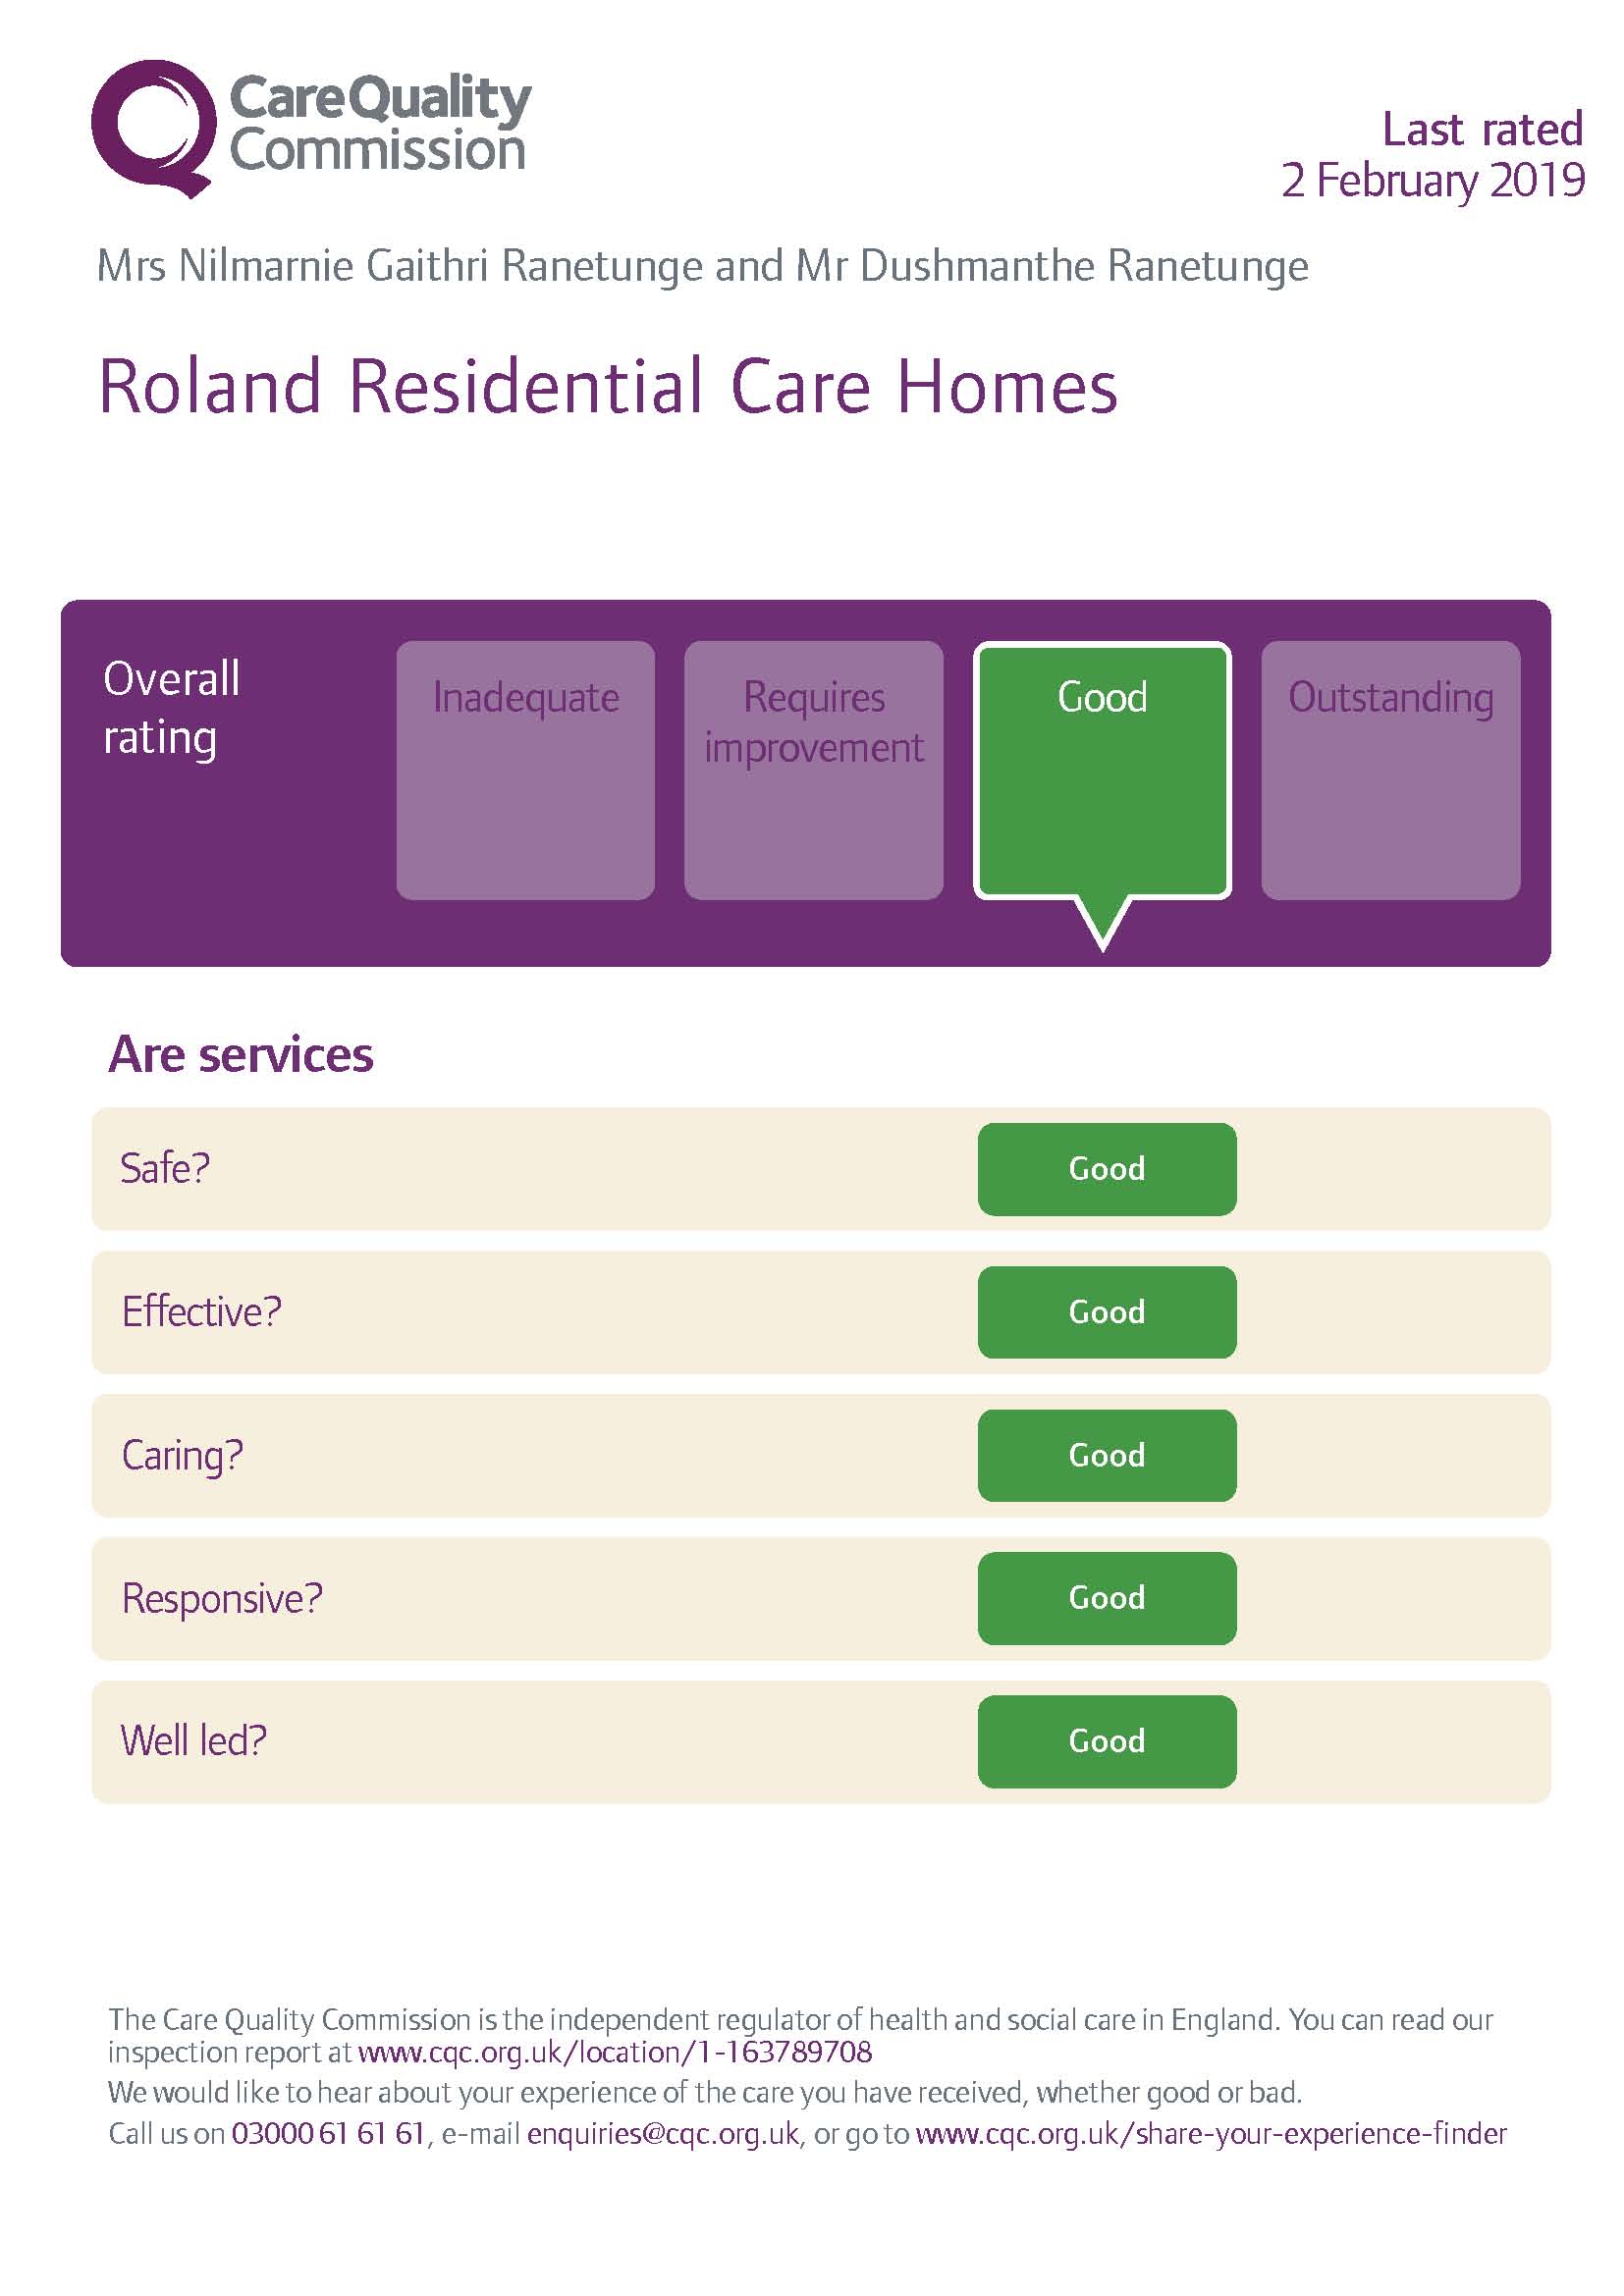Click the green Good overall rating box
Viewport: 1624px width, 2296px height.
1102,770
